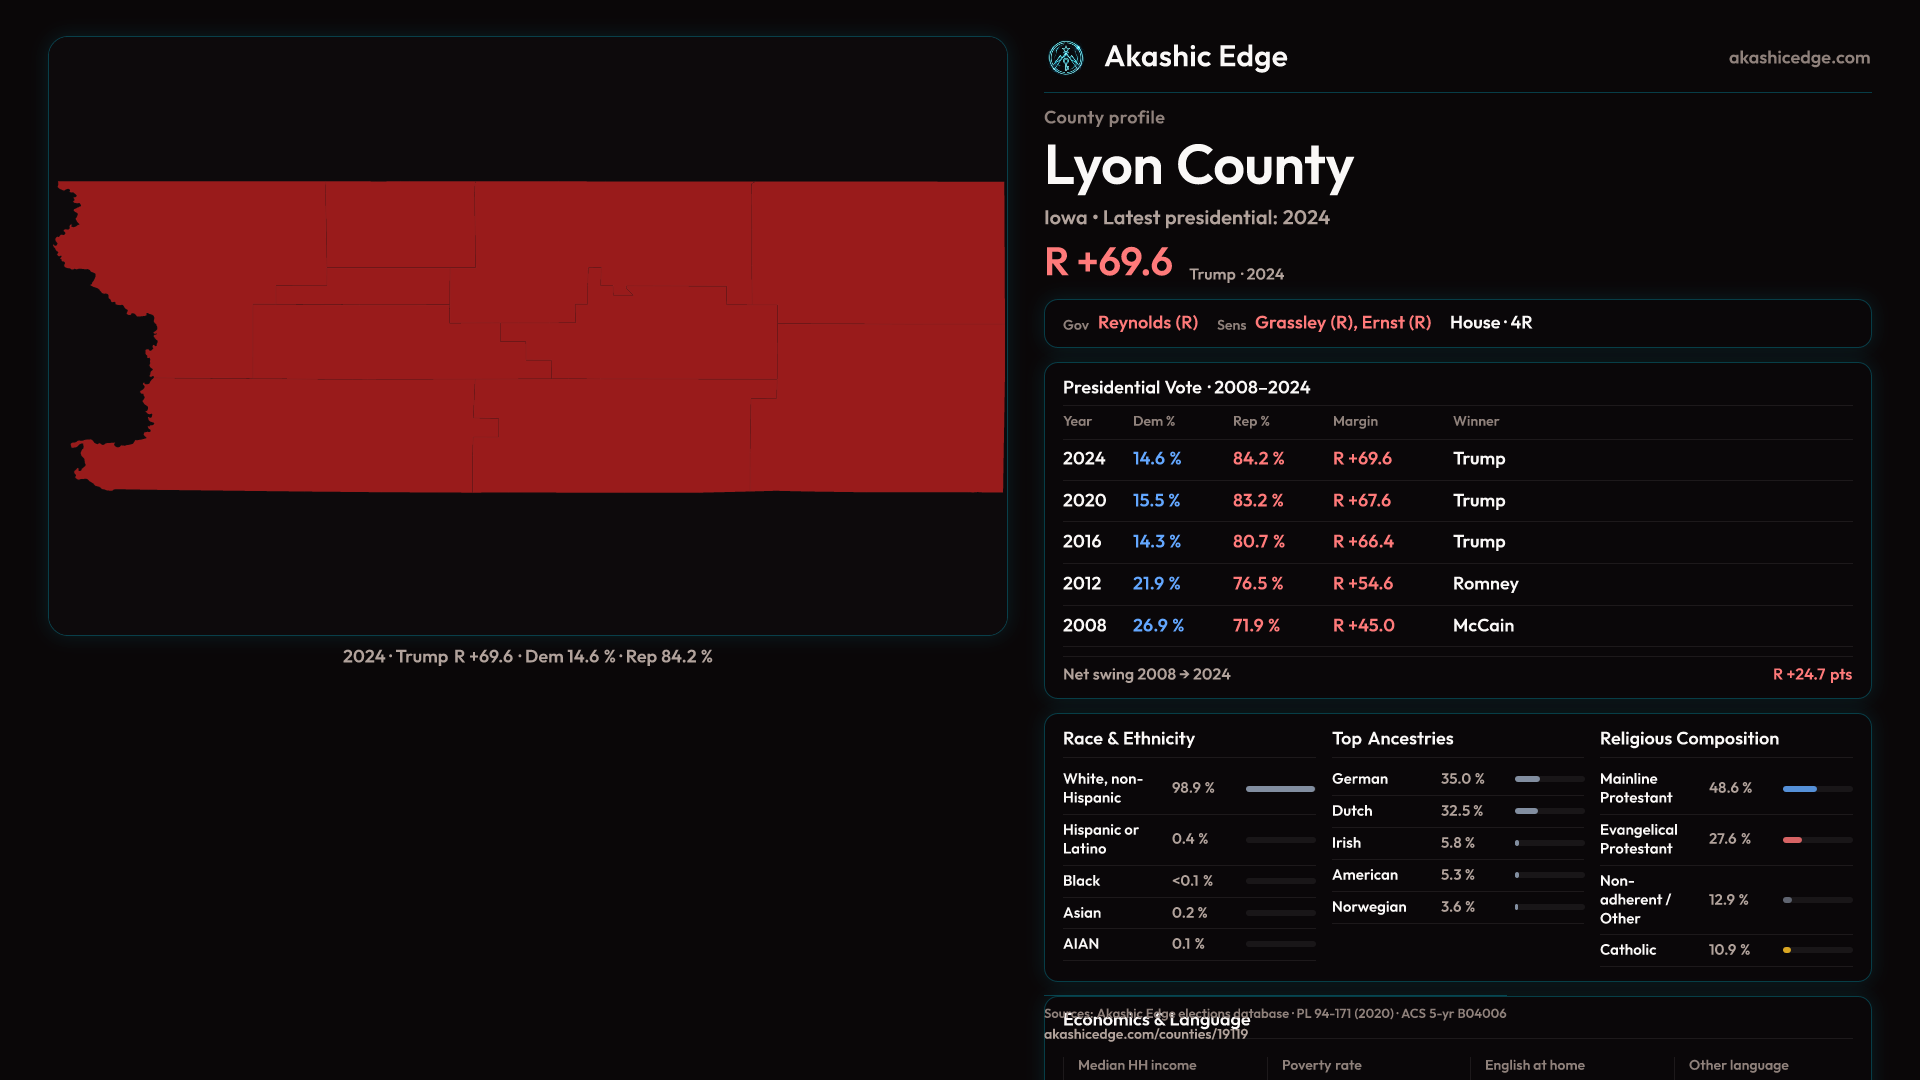Click the Lyon County heading
Image resolution: width=1920 pixels, height=1080 pixels.
click(x=1198, y=166)
